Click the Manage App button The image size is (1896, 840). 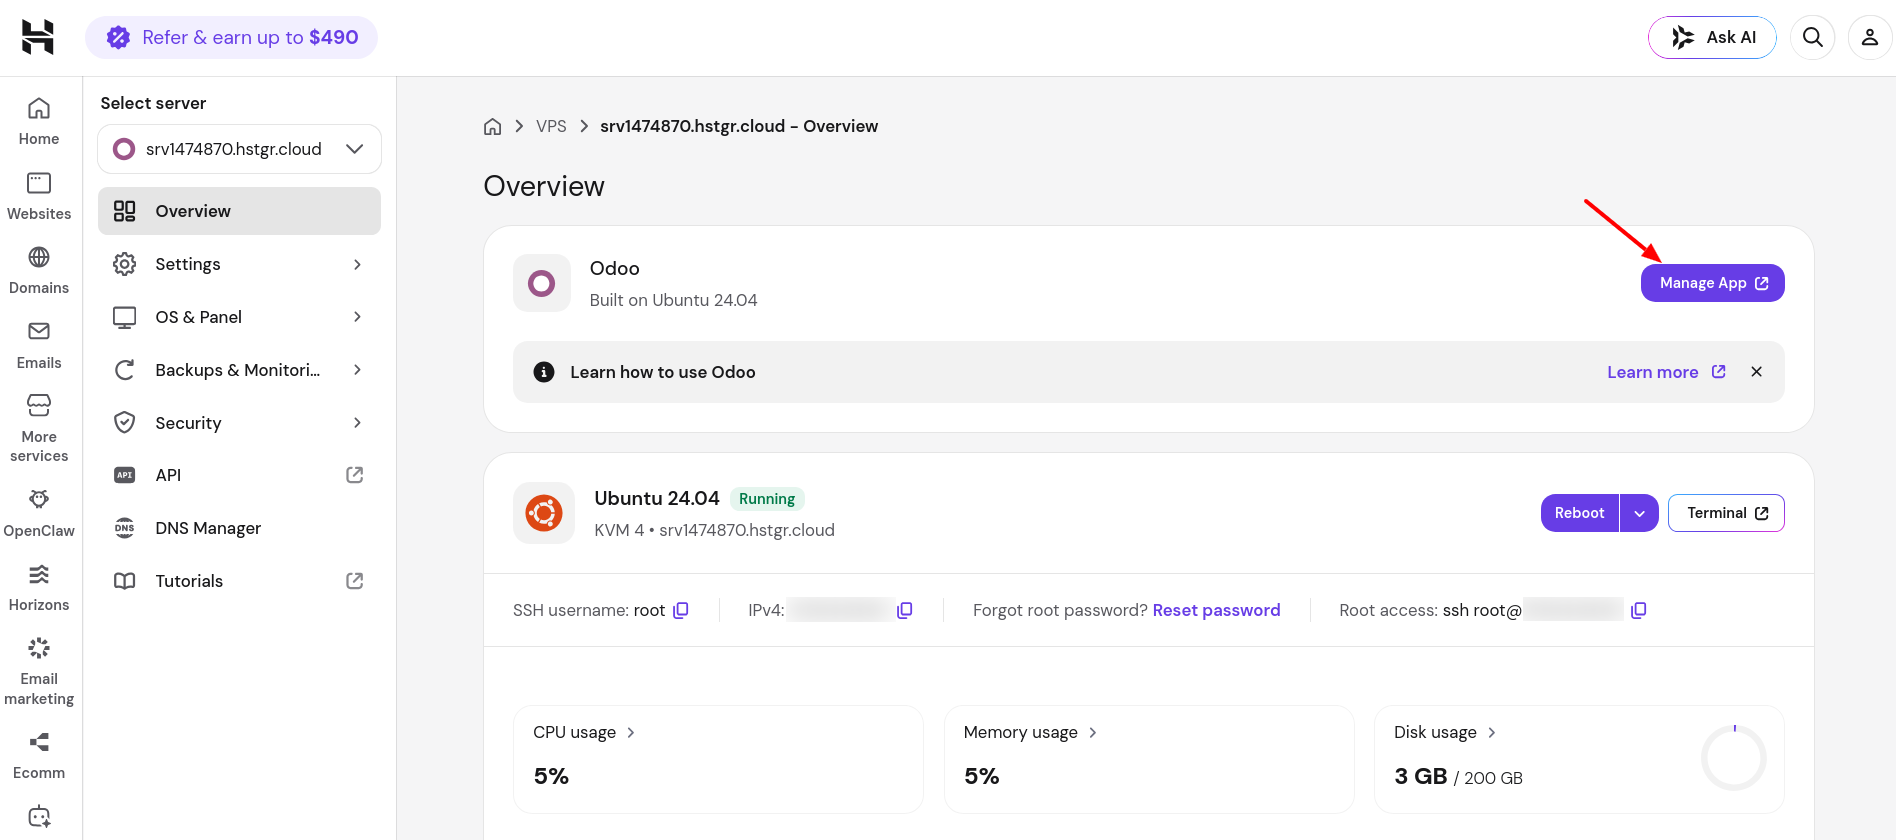pyautogui.click(x=1712, y=283)
